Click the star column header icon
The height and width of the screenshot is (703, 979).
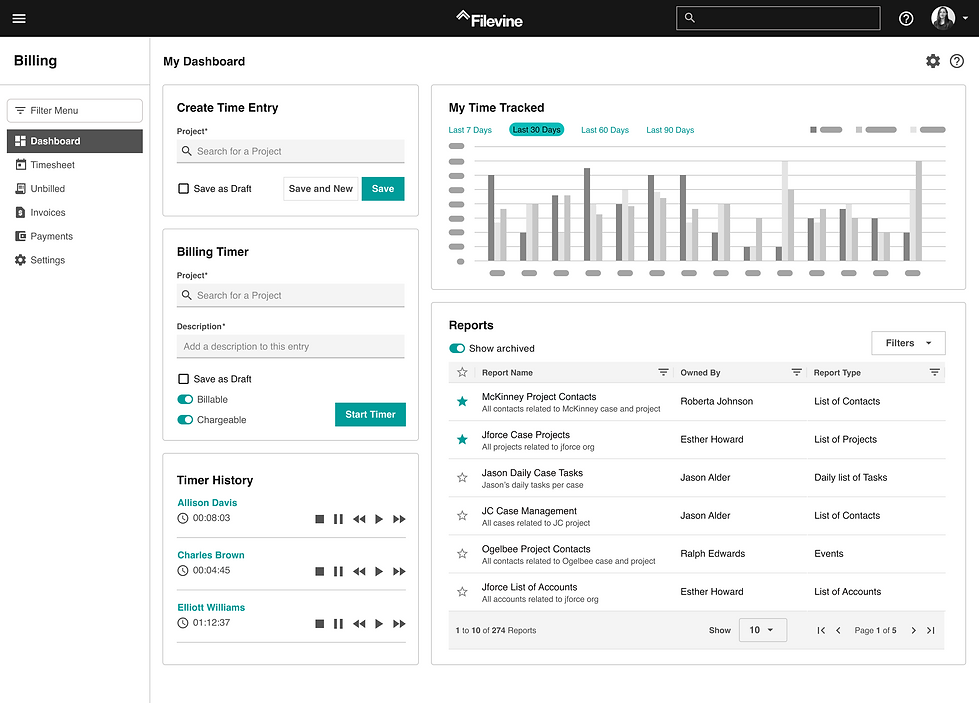point(462,372)
